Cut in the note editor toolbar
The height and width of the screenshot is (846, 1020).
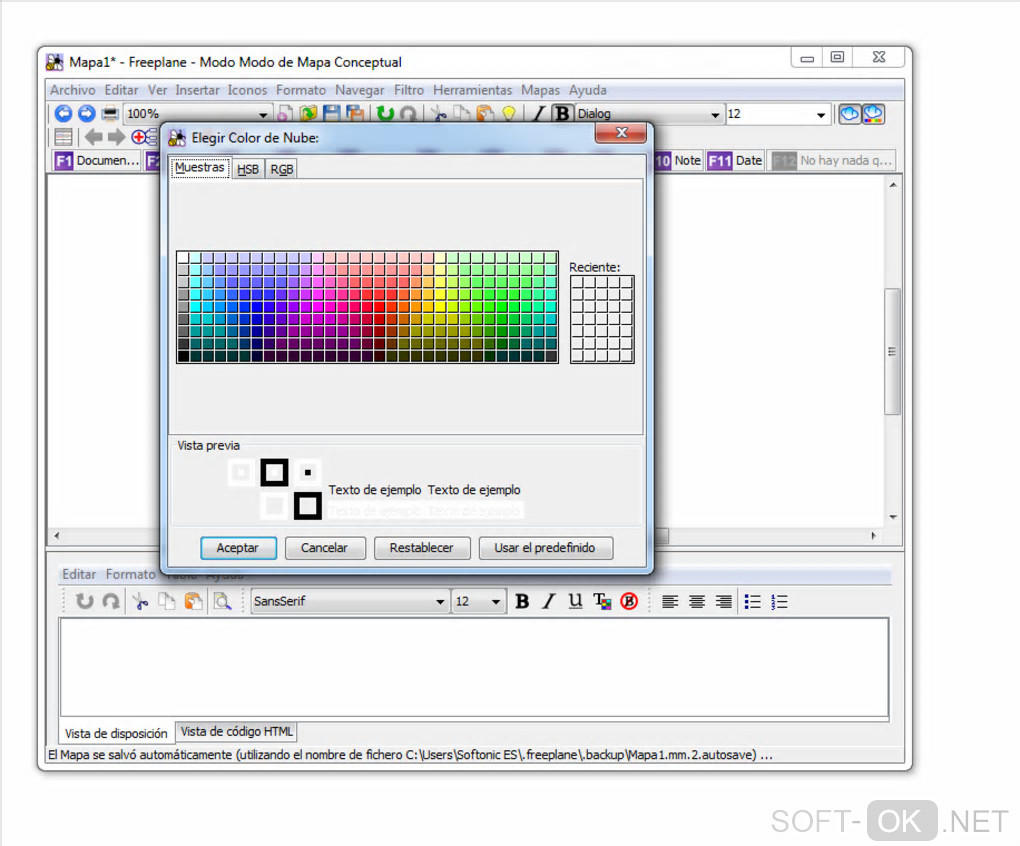coord(140,601)
